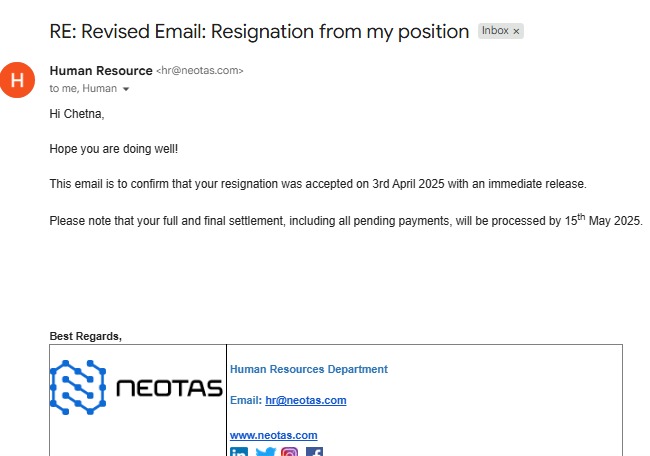650x456 pixels.
Task: Click the sender's orange H avatar
Action: point(17,80)
